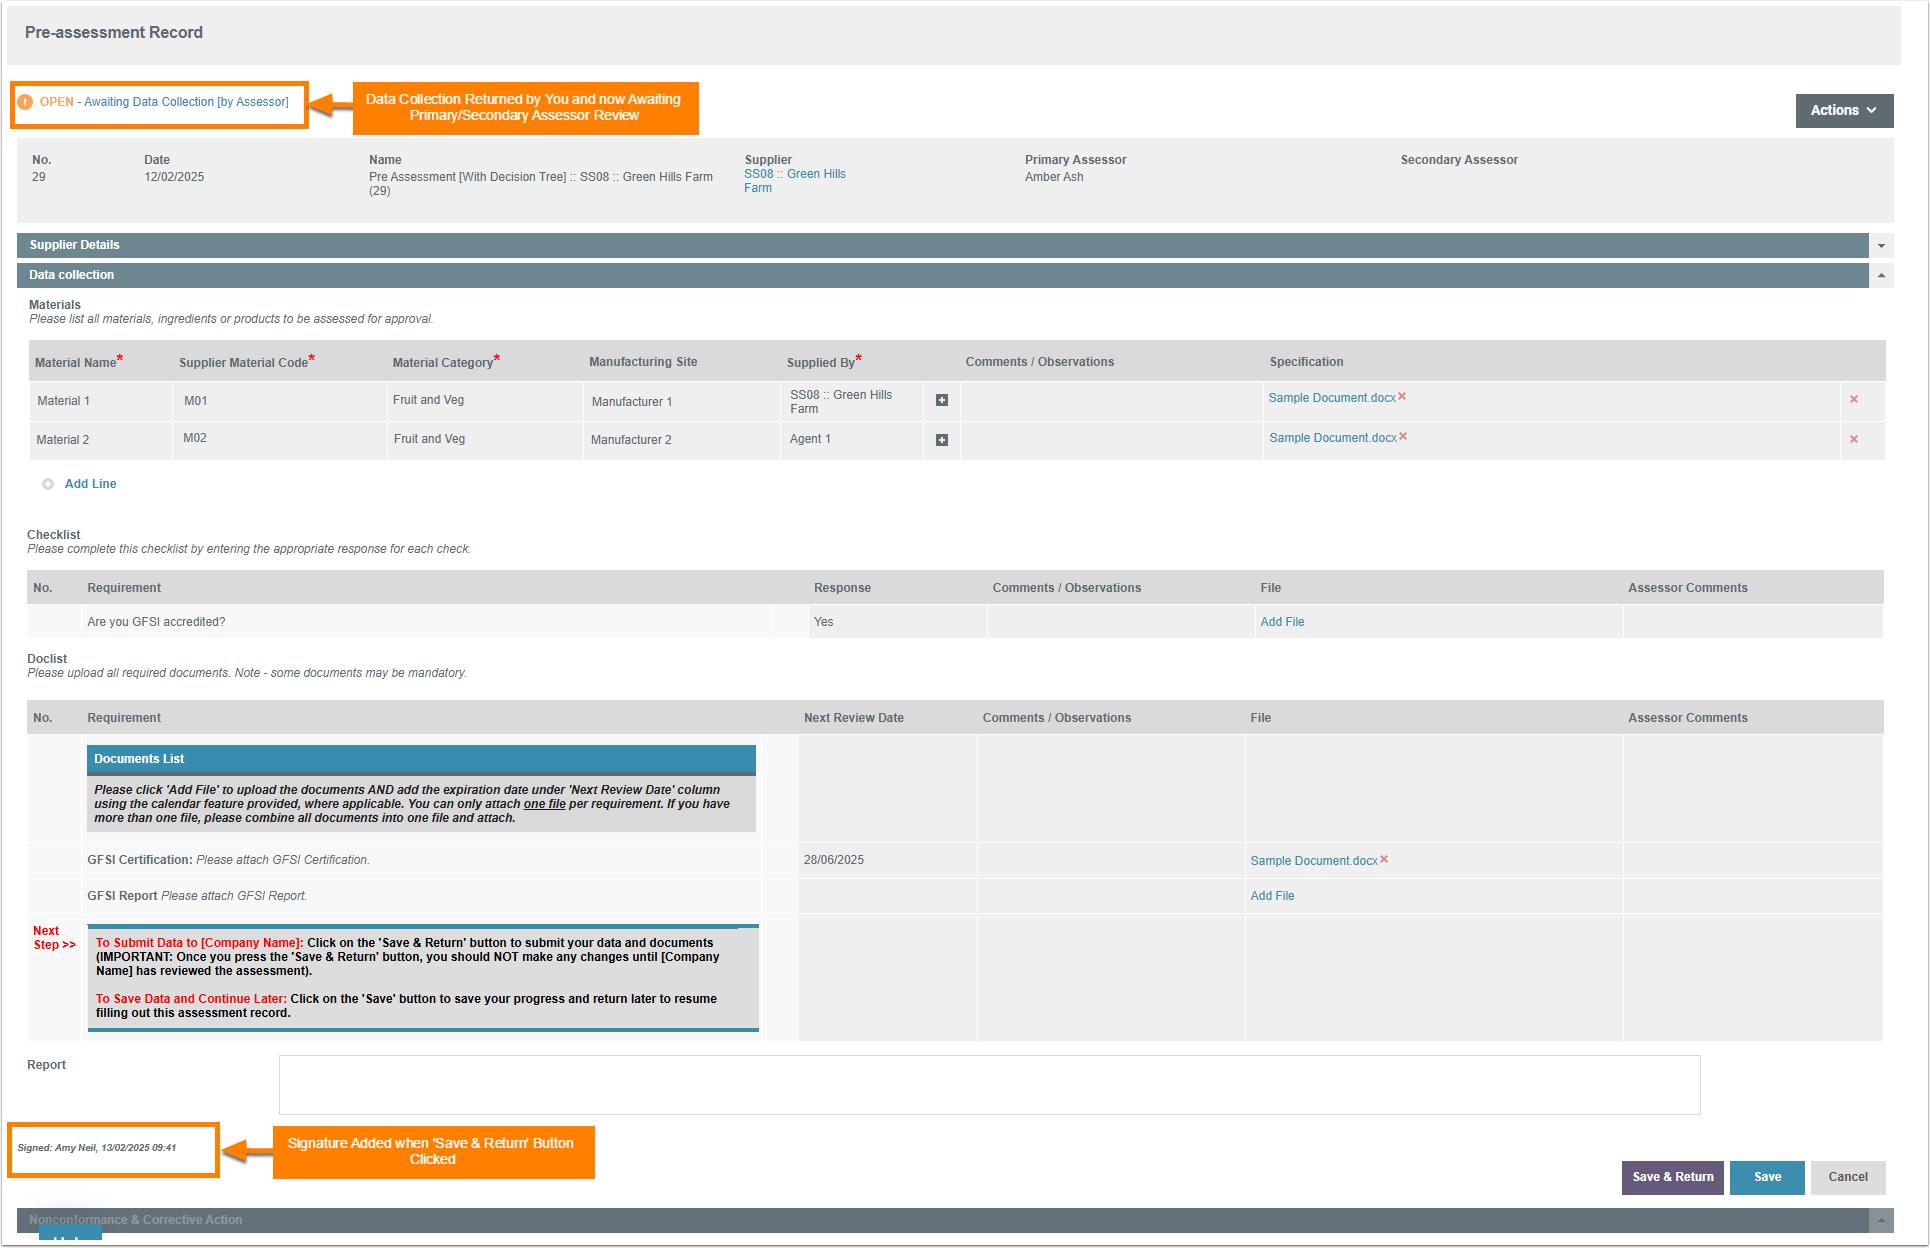
Task: Click the Save & Return button
Action: click(1672, 1177)
